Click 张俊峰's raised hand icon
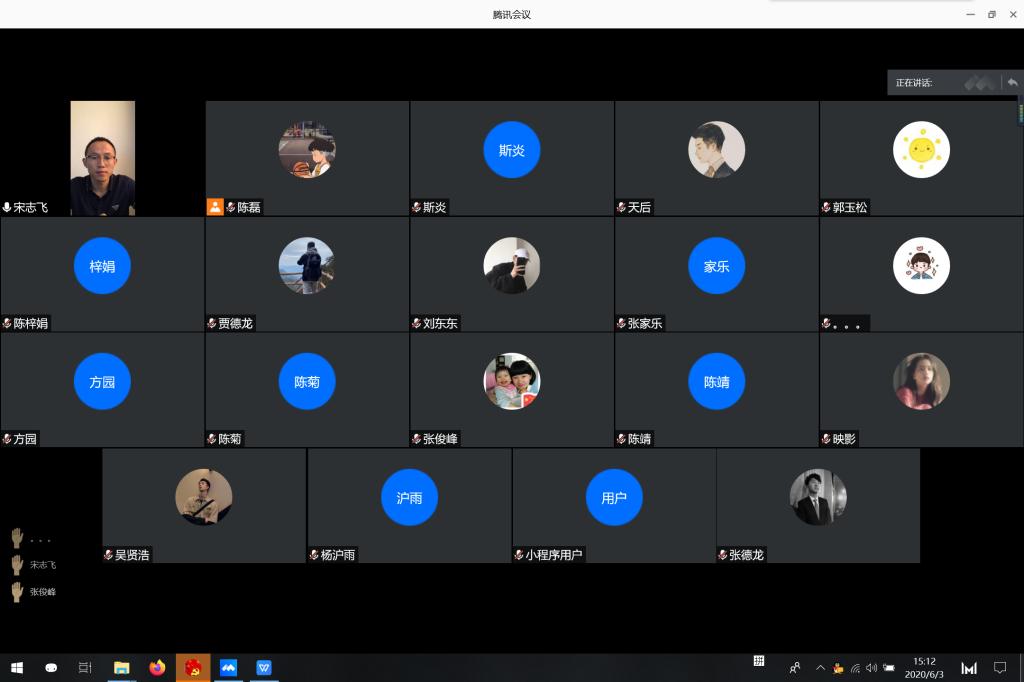The image size is (1024, 682). point(17,591)
